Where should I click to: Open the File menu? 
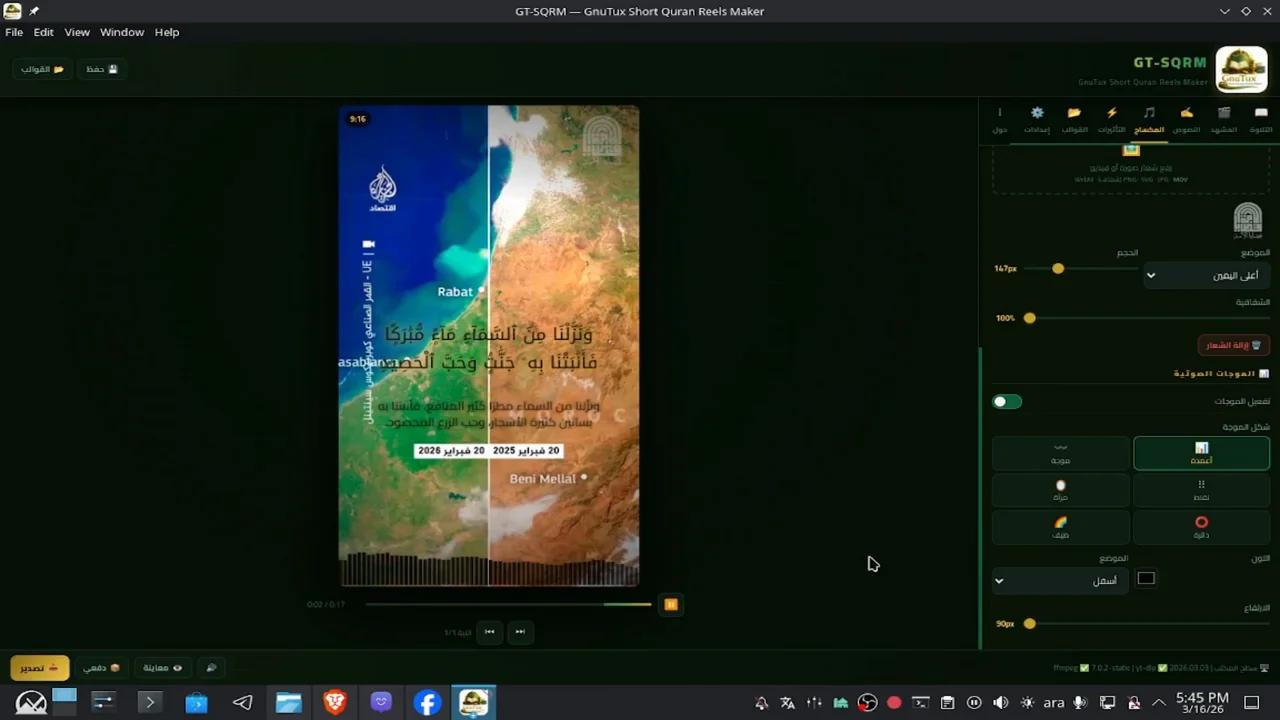[14, 32]
